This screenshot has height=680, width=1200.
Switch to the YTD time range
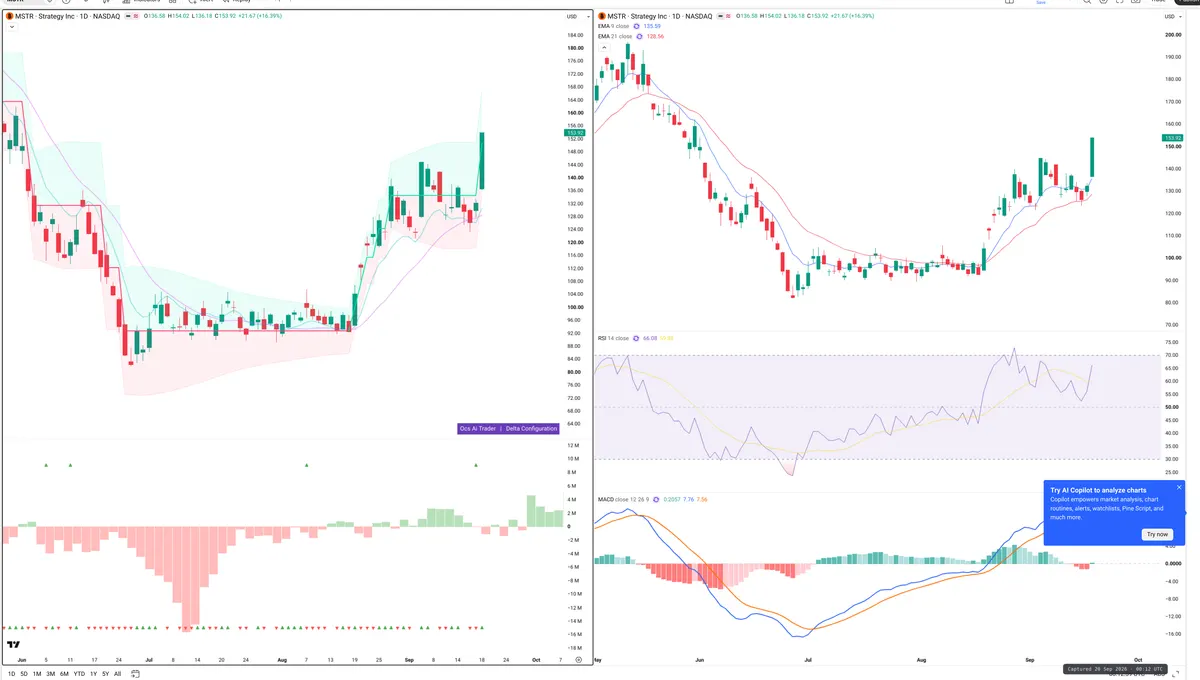click(79, 674)
